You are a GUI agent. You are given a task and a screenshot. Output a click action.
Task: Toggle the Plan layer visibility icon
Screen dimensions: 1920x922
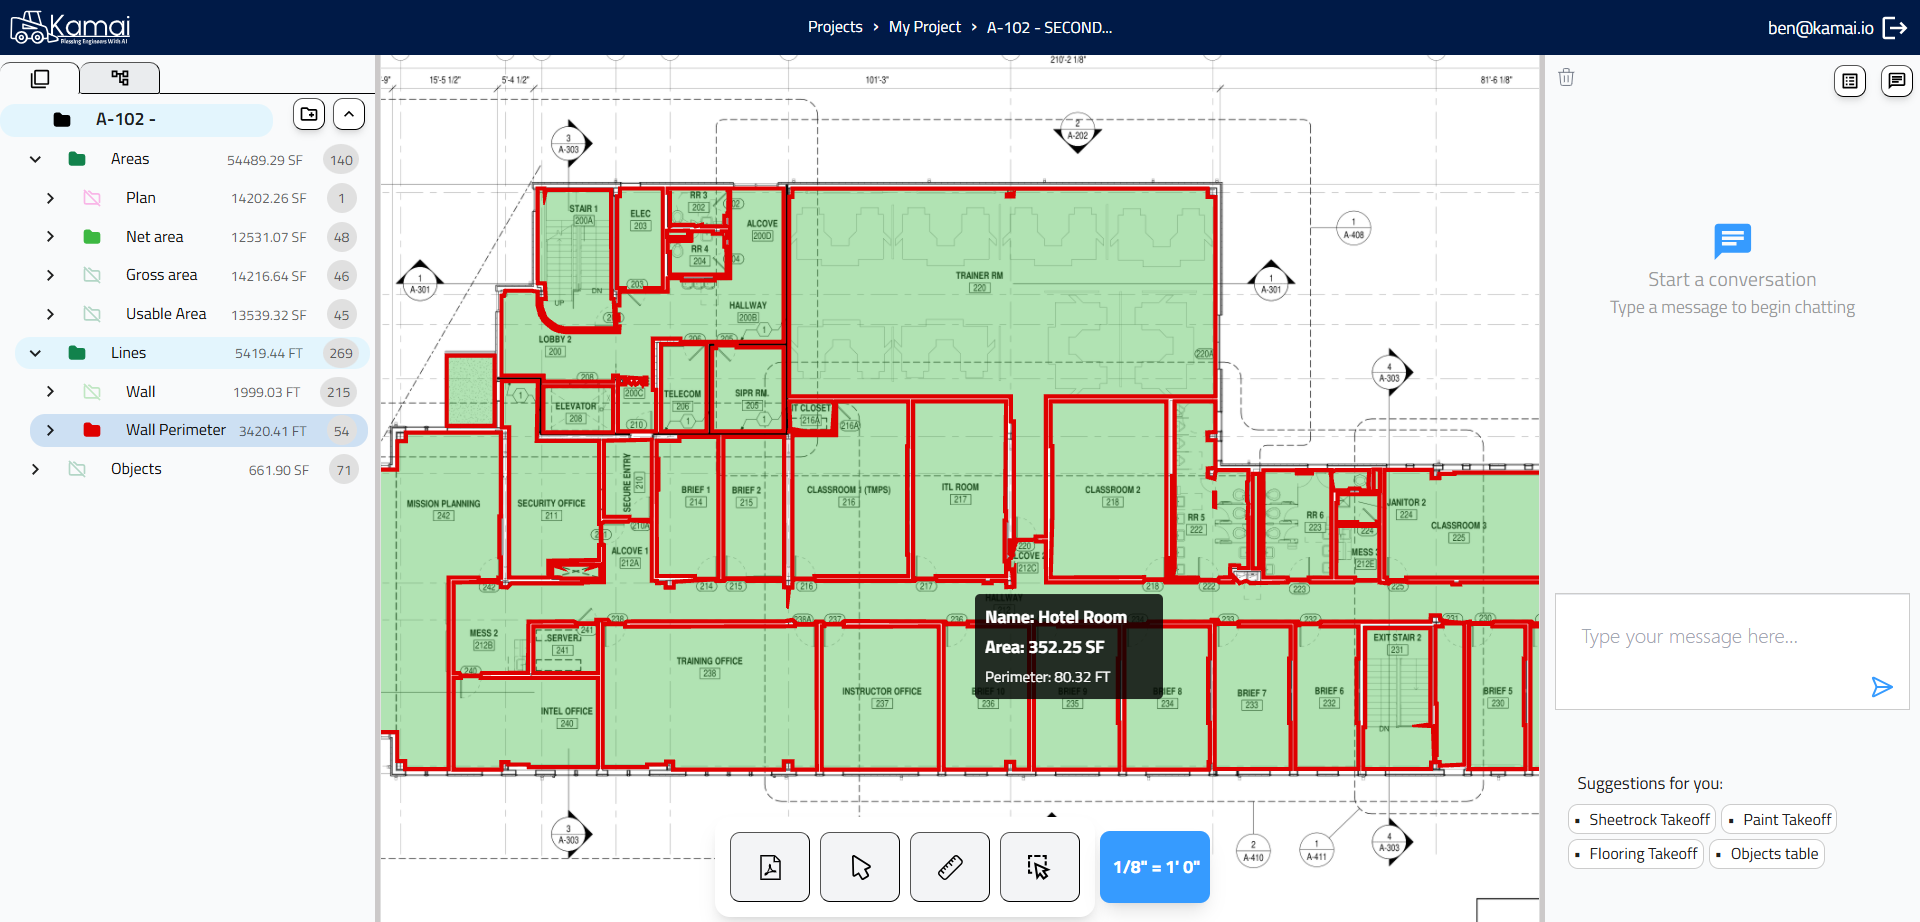[92, 198]
